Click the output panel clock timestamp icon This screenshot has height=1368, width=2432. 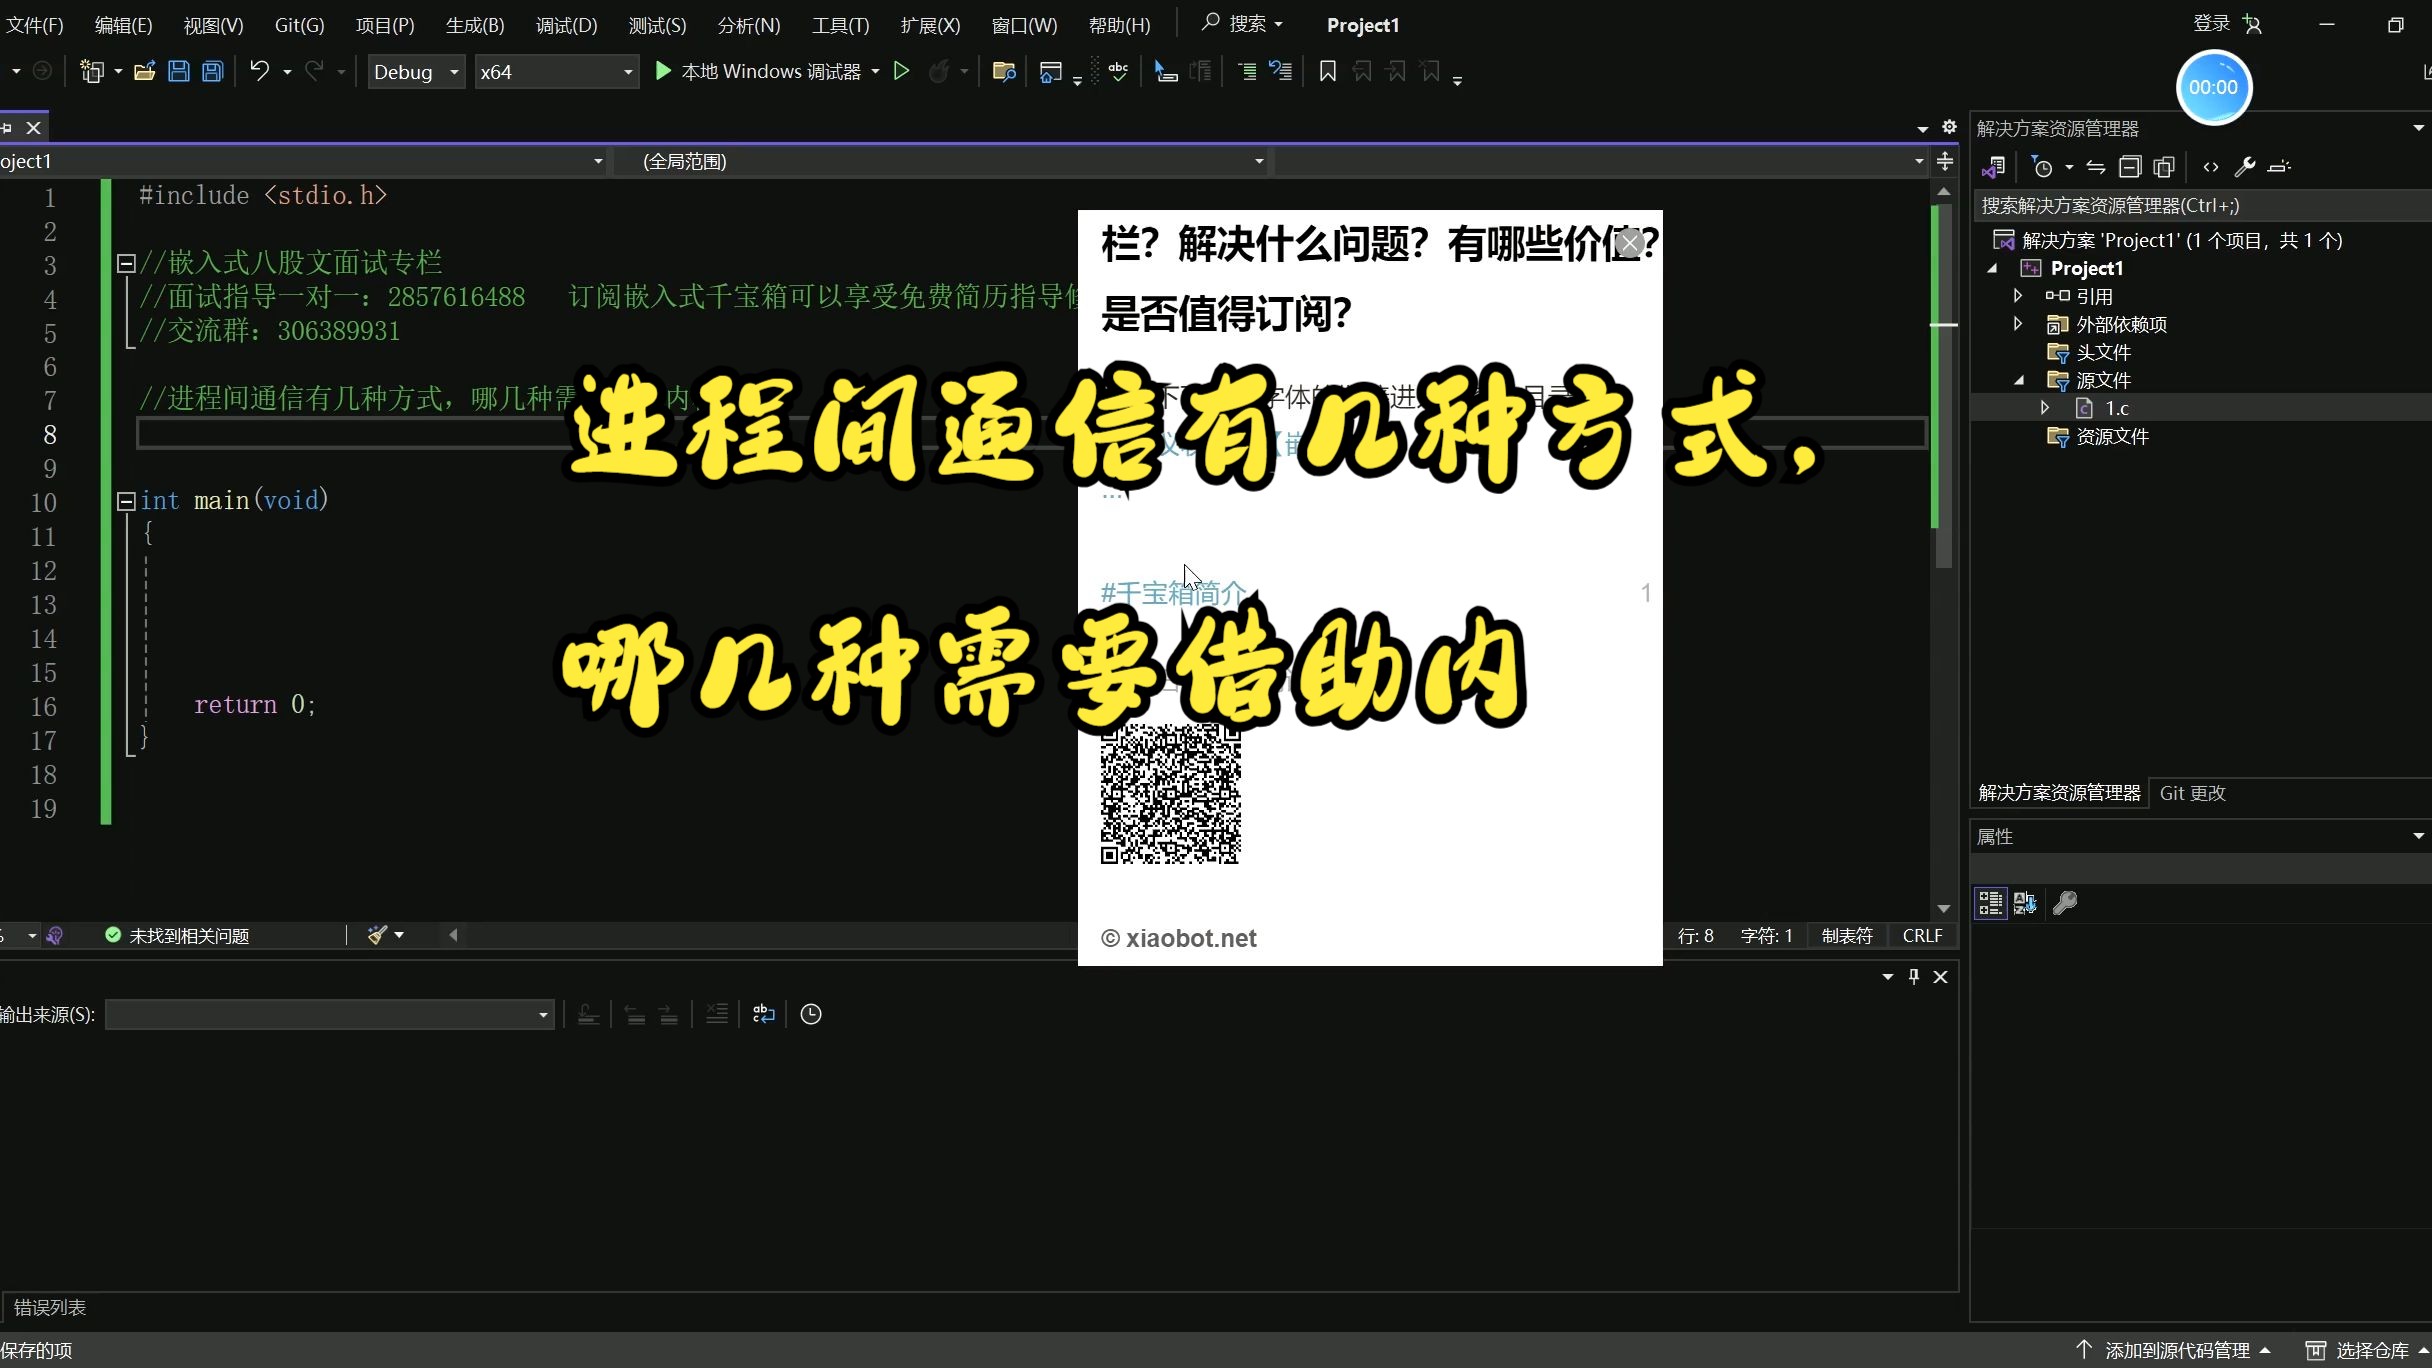811,1014
